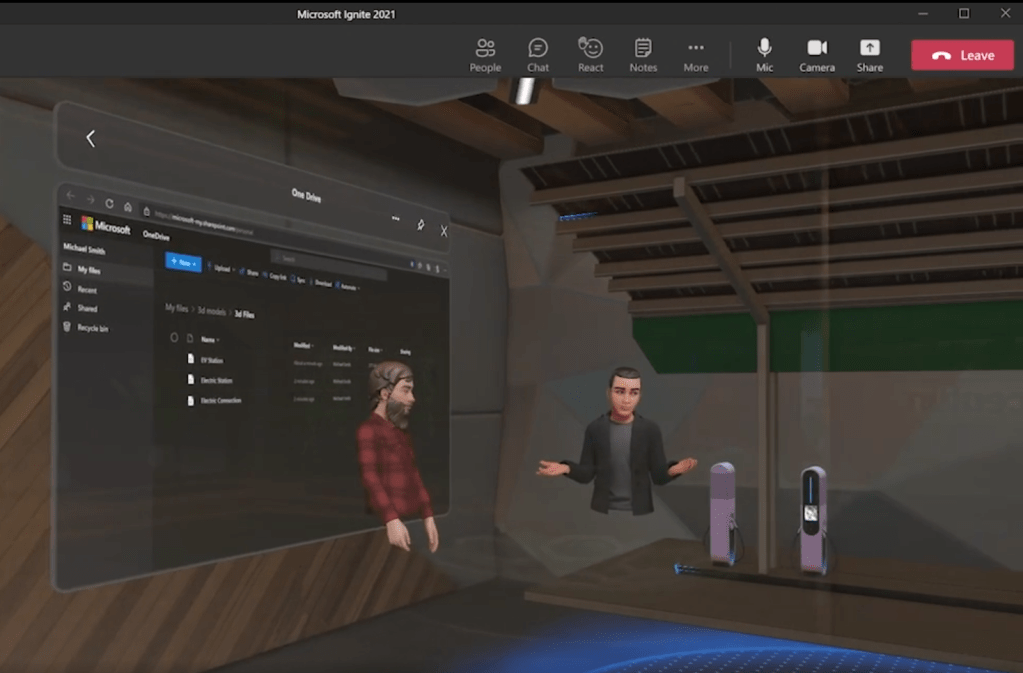Open the New dropdown in OneDrive
This screenshot has height=673, width=1023.
pyautogui.click(x=183, y=262)
